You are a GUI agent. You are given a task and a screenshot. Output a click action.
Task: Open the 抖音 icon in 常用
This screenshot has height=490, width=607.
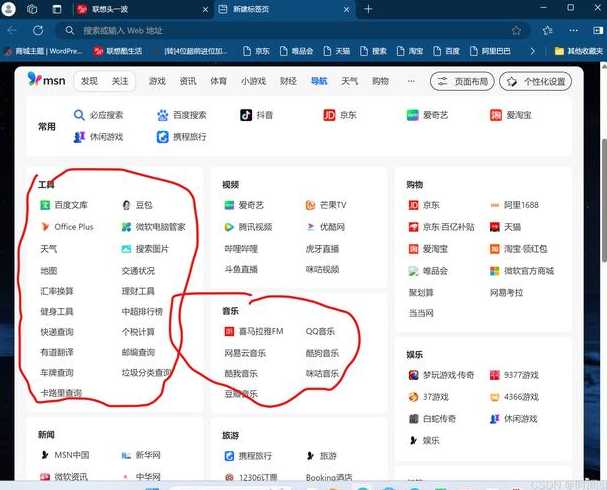[x=246, y=115]
